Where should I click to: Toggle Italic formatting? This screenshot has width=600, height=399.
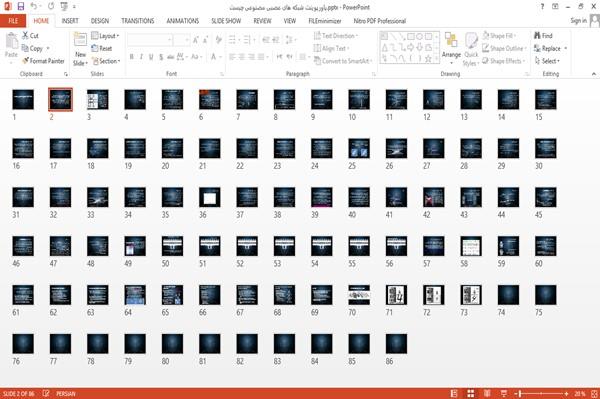141,57
